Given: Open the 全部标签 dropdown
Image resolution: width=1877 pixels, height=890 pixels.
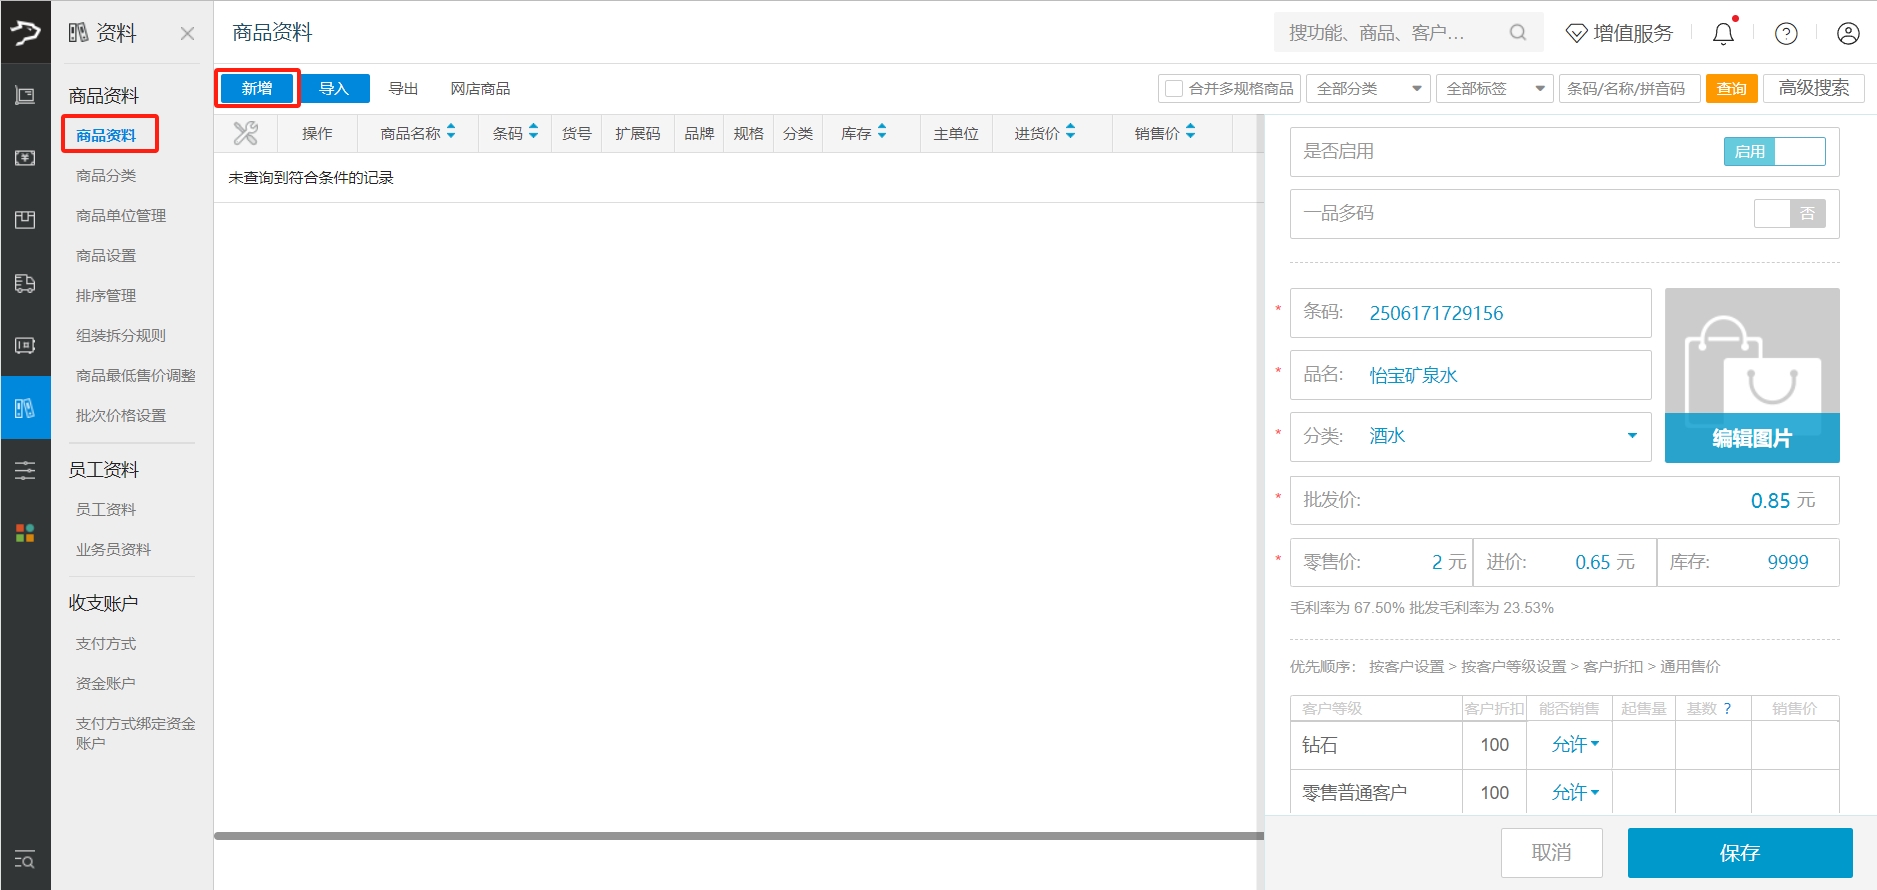Looking at the screenshot, I should pos(1494,89).
